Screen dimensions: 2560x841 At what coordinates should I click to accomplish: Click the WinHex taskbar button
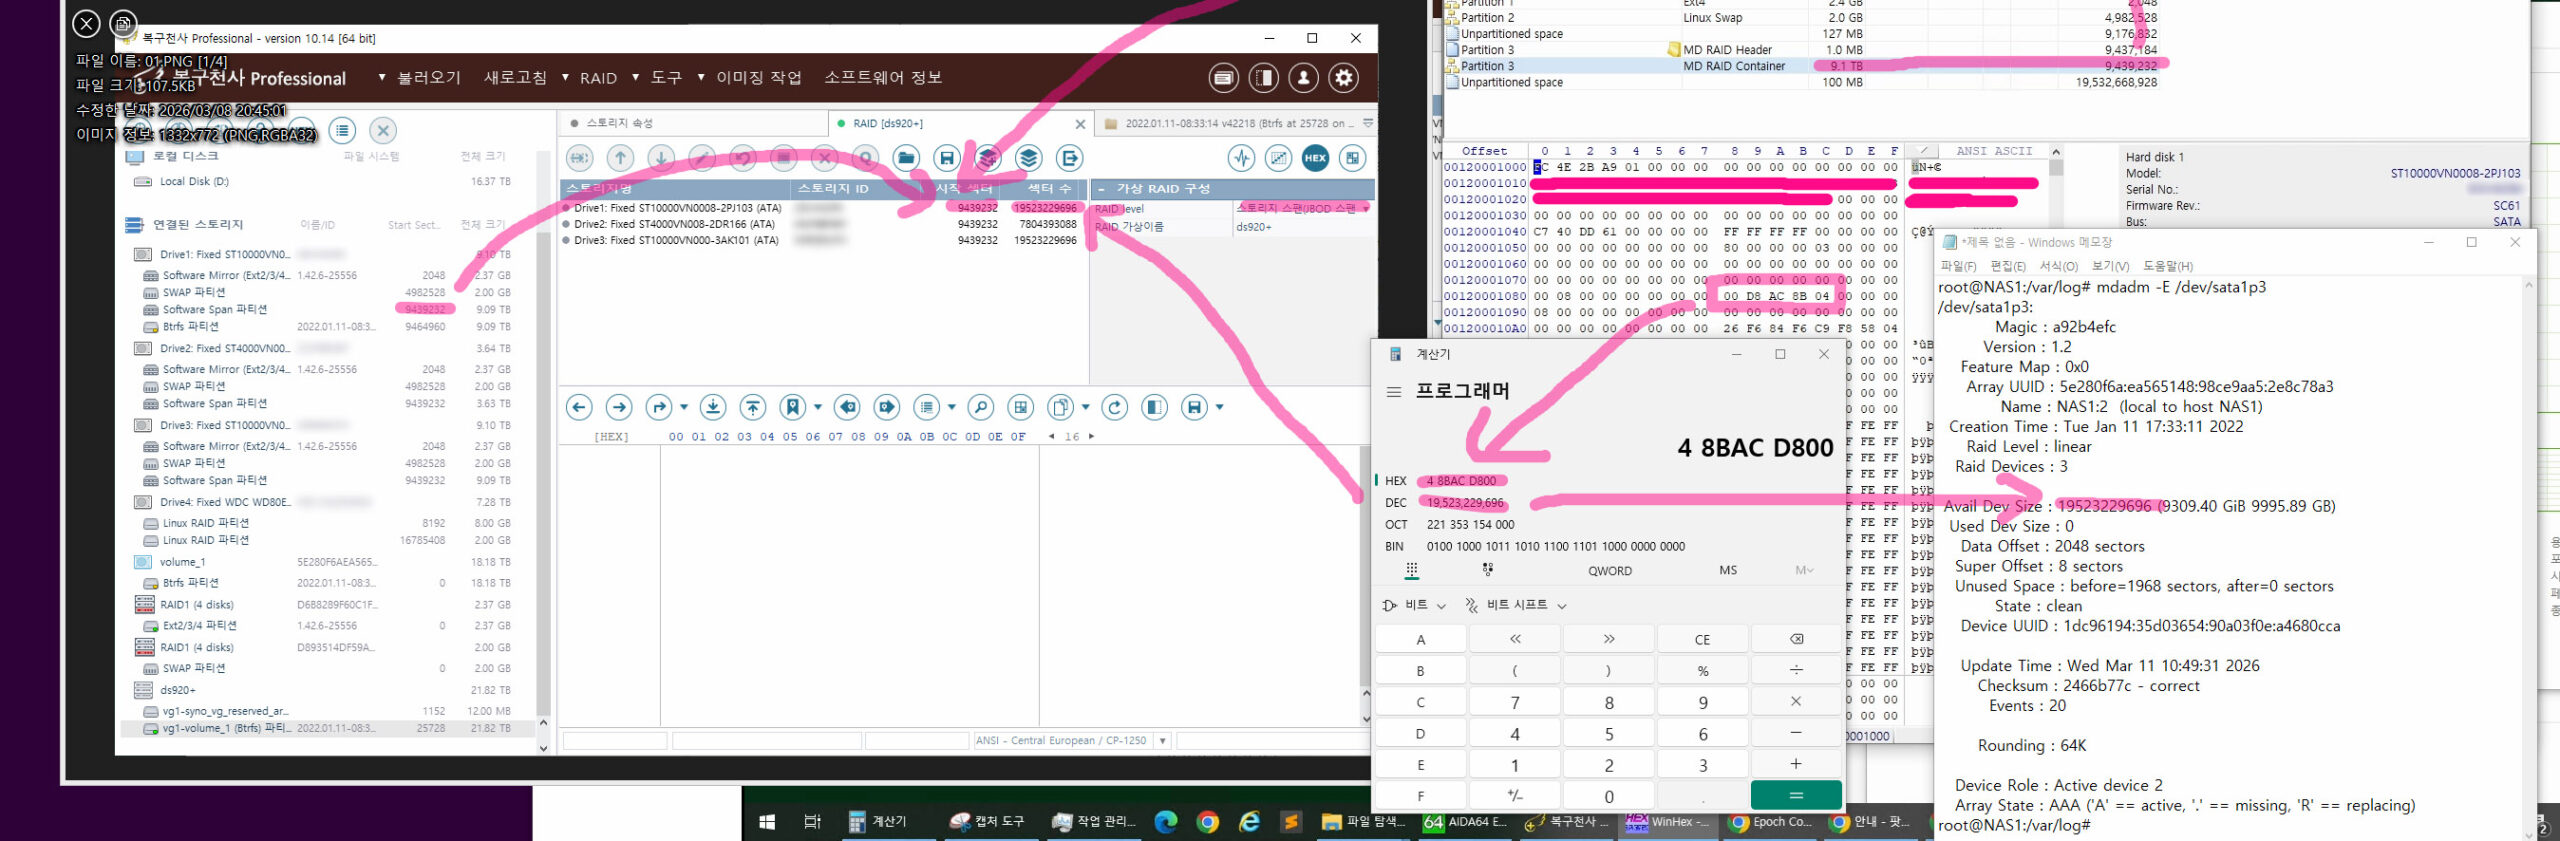[x=1668, y=822]
